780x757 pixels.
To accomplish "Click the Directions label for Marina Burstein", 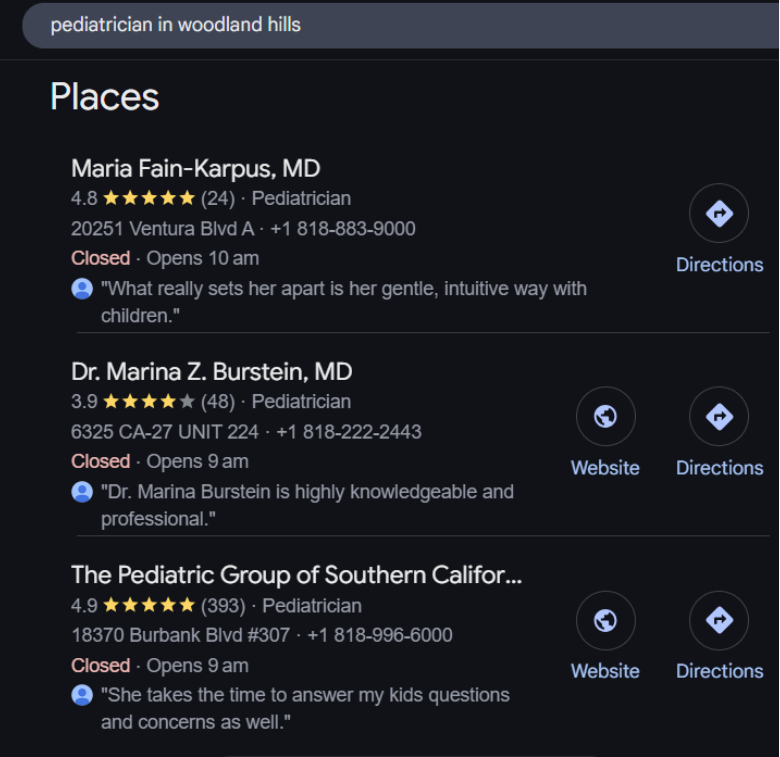I will [719, 468].
